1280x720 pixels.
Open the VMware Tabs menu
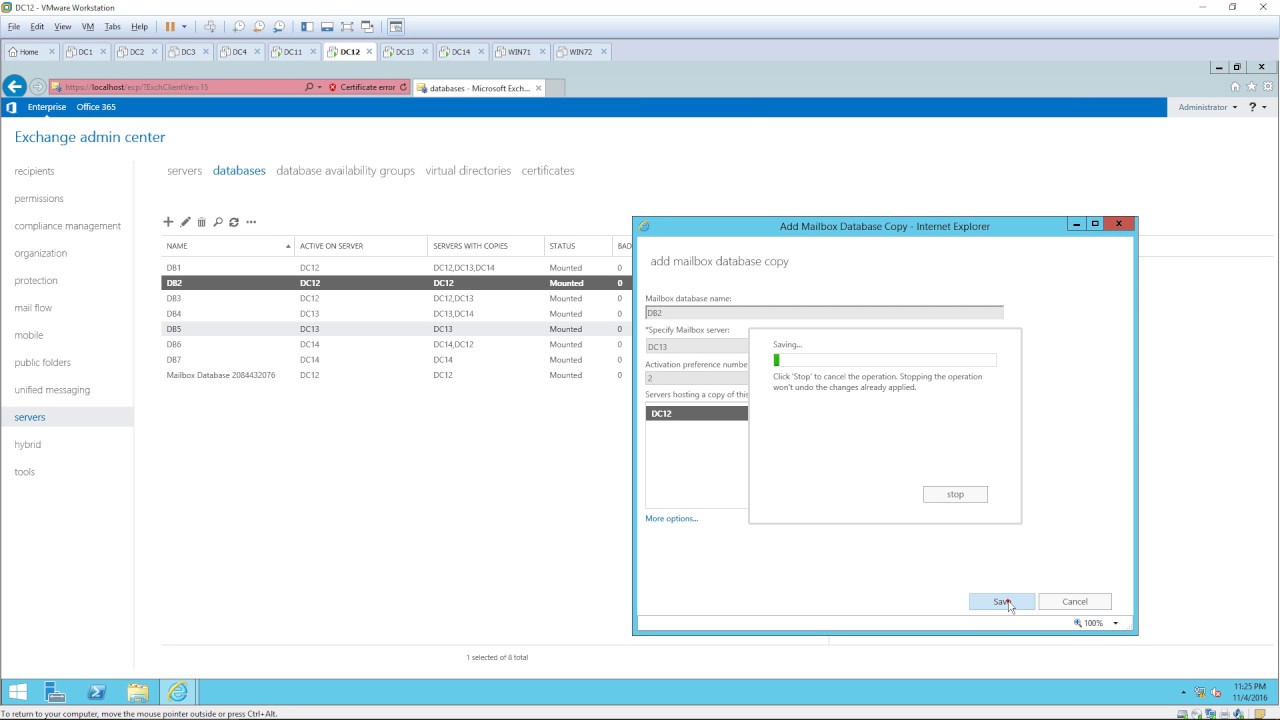click(x=113, y=26)
